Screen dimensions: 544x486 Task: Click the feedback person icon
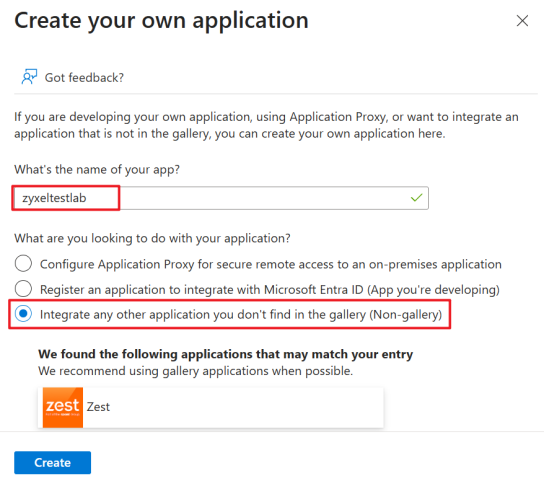[29, 77]
